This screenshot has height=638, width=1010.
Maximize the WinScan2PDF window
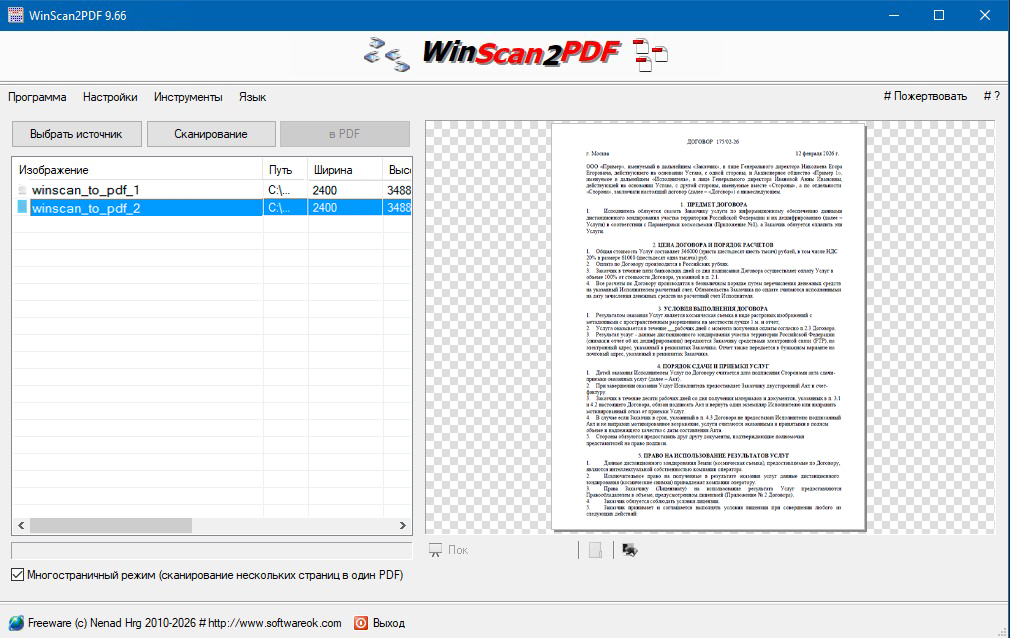939,15
